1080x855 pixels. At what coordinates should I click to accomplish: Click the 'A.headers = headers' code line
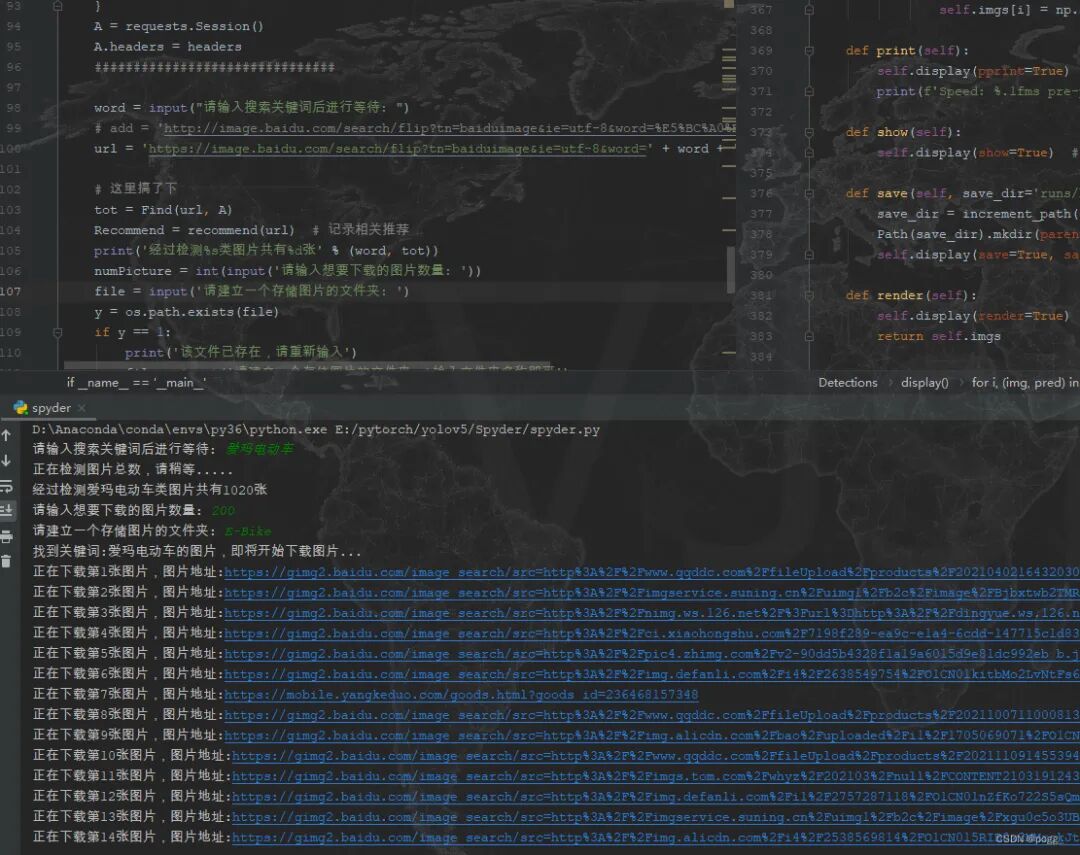pos(167,47)
